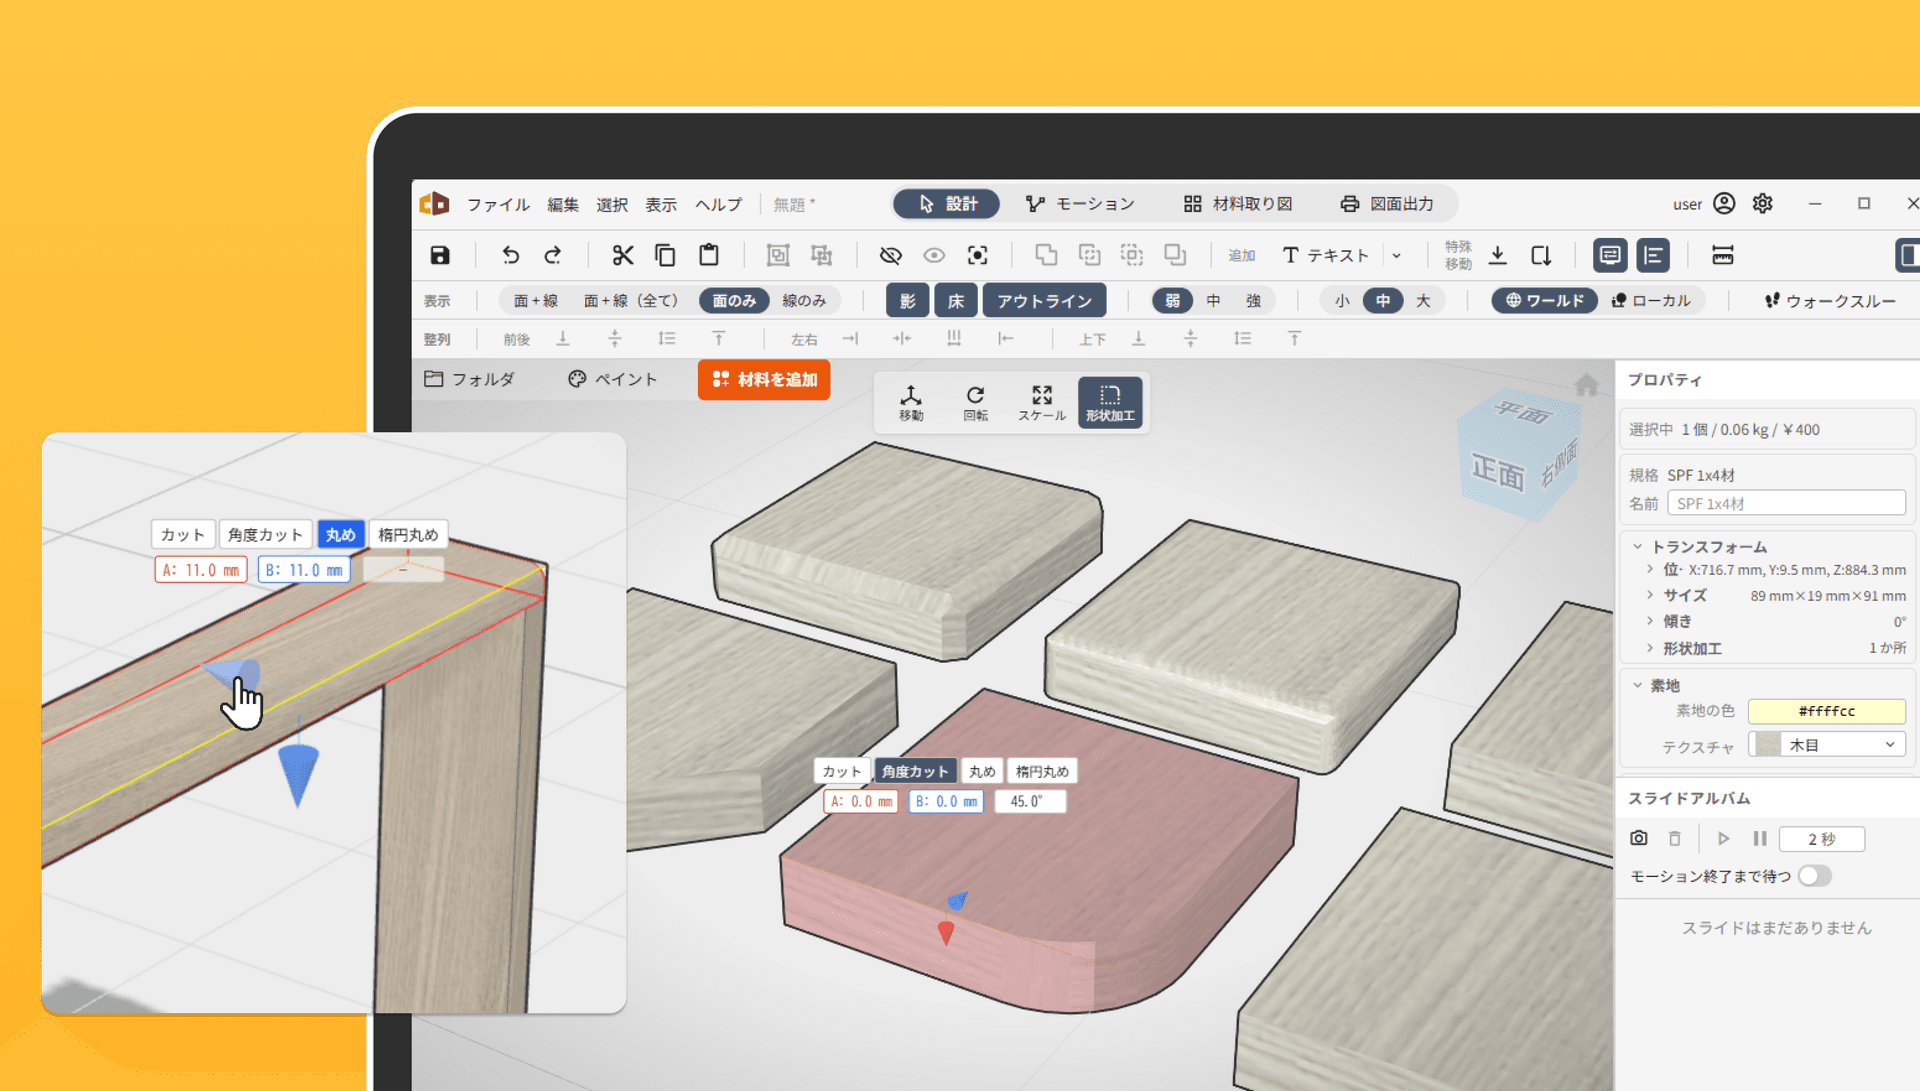The width and height of the screenshot is (1920, 1091).
Task: Switch to the 材料取り図 tab
Action: tap(1238, 204)
